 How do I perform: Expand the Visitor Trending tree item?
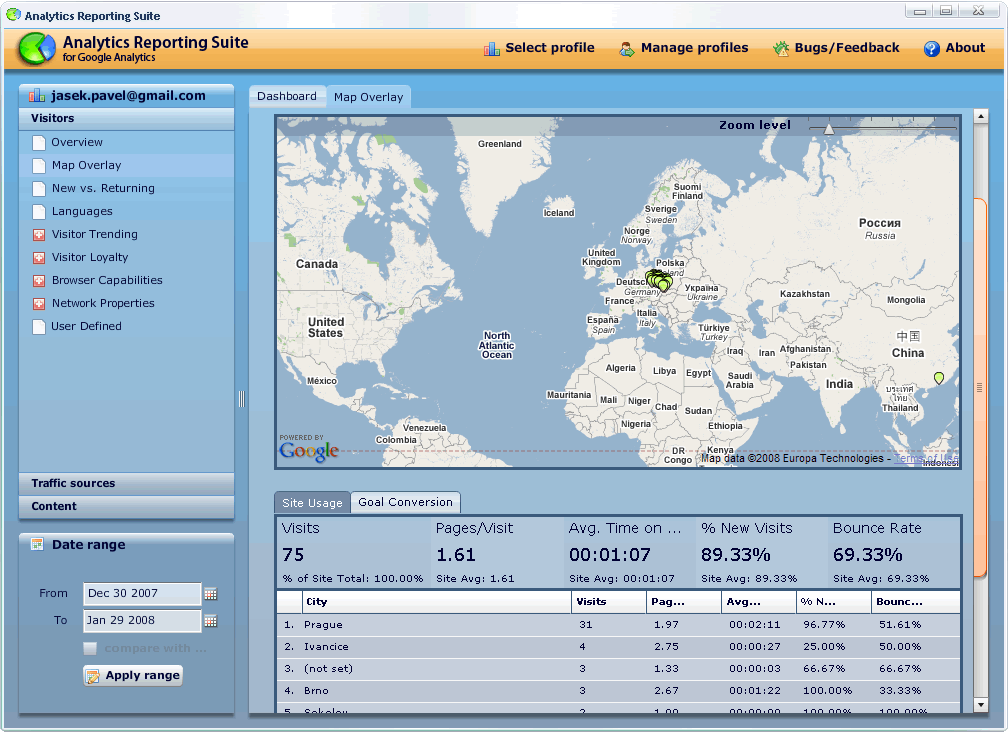[x=39, y=235]
